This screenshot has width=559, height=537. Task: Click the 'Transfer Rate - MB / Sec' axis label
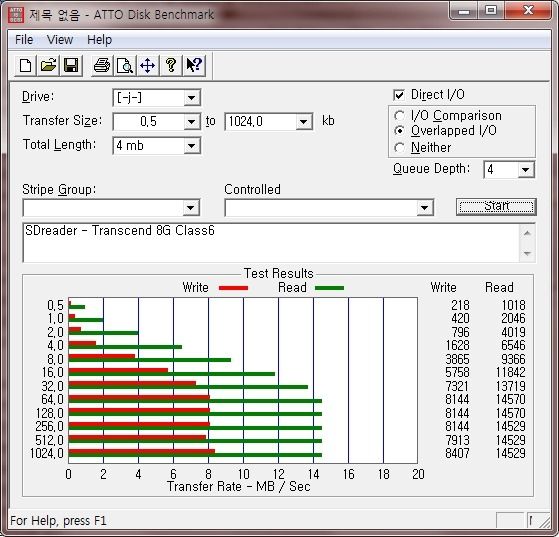239,486
